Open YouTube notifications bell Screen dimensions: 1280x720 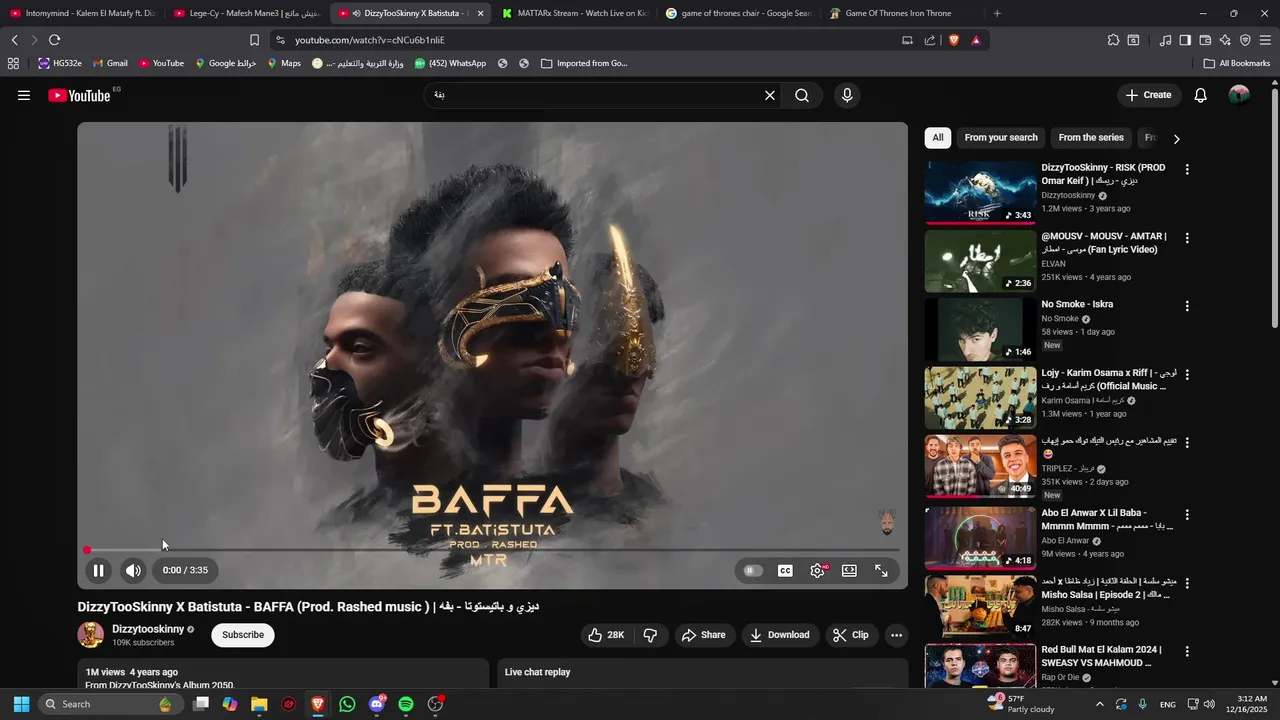[1201, 95]
